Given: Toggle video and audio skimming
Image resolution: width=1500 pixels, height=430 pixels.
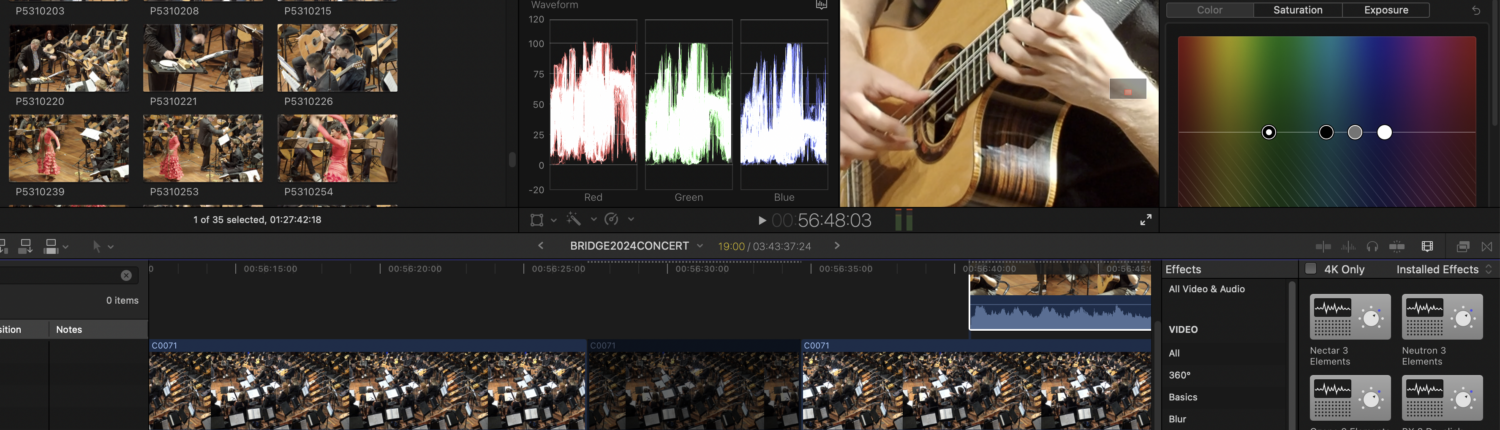Looking at the screenshot, I should click(1323, 246).
